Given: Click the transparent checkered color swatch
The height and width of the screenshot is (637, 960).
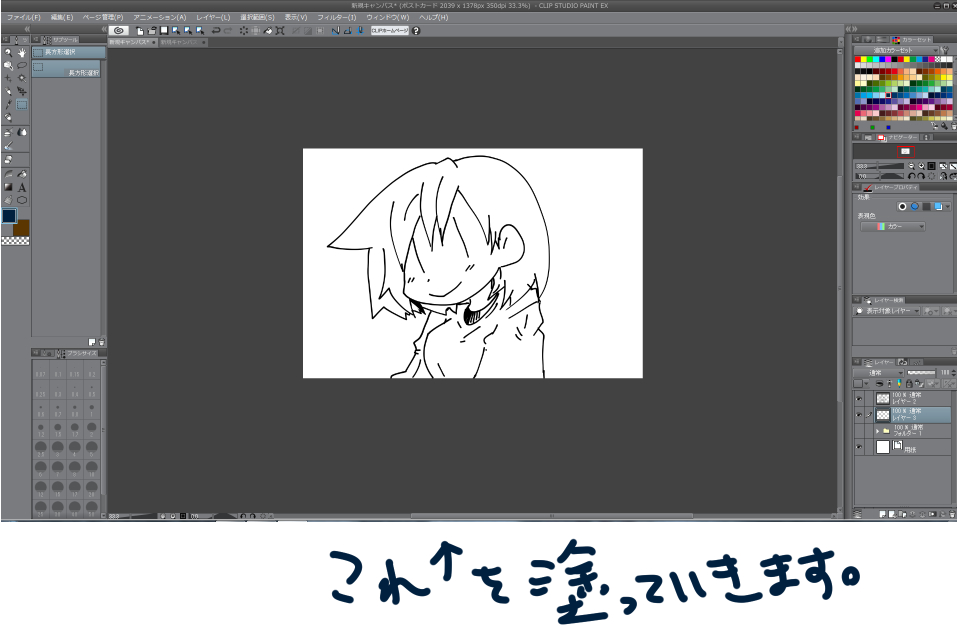Looking at the screenshot, I should click(15, 241).
